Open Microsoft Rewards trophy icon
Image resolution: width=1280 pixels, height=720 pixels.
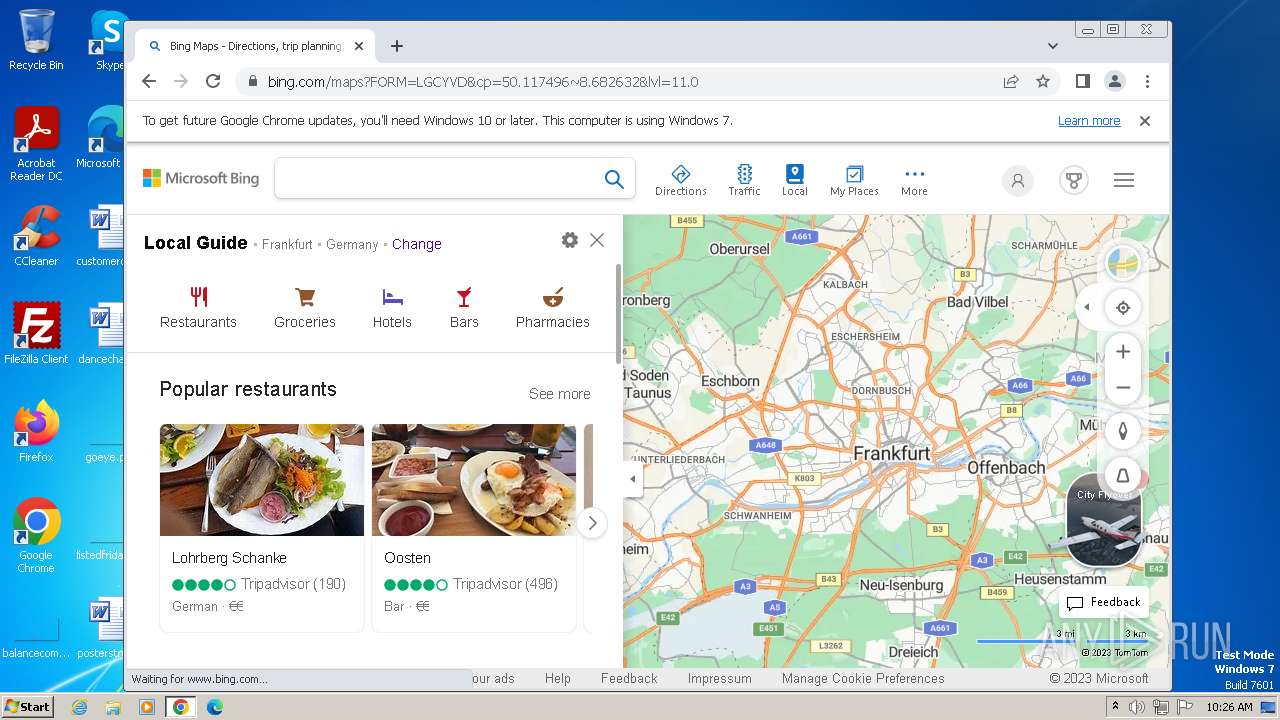click(x=1074, y=180)
